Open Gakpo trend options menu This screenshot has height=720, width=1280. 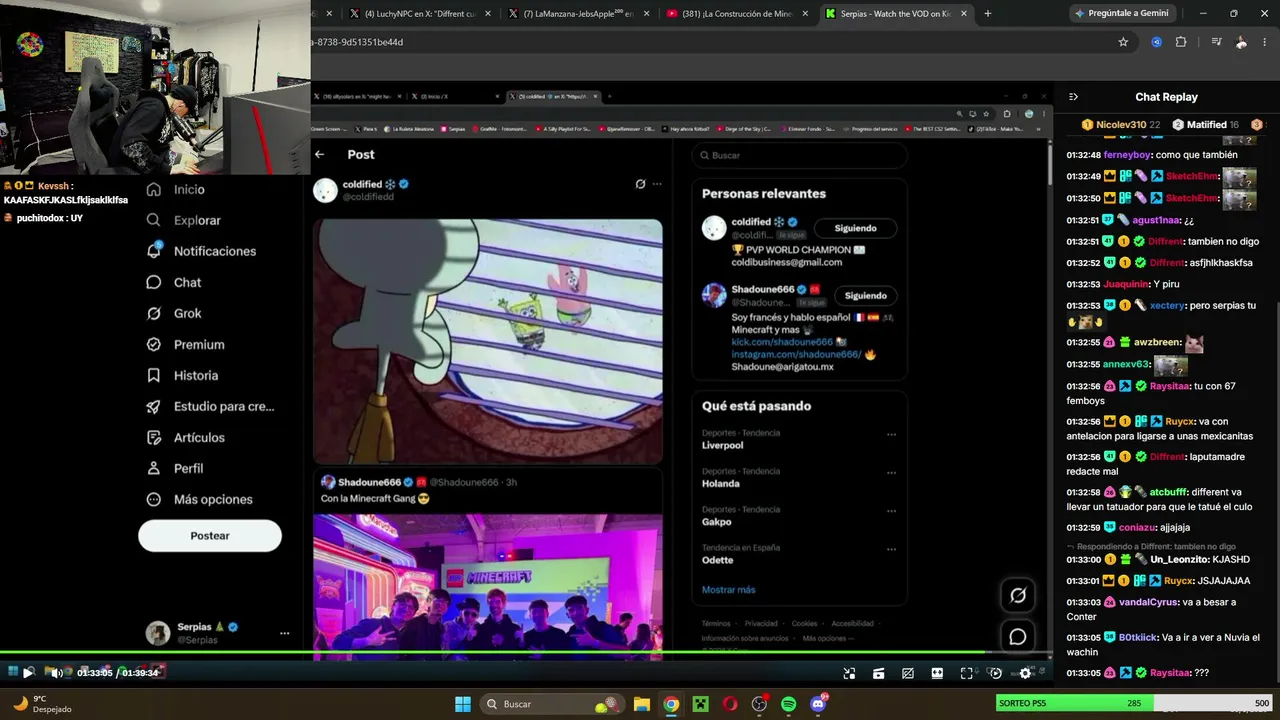tap(891, 511)
